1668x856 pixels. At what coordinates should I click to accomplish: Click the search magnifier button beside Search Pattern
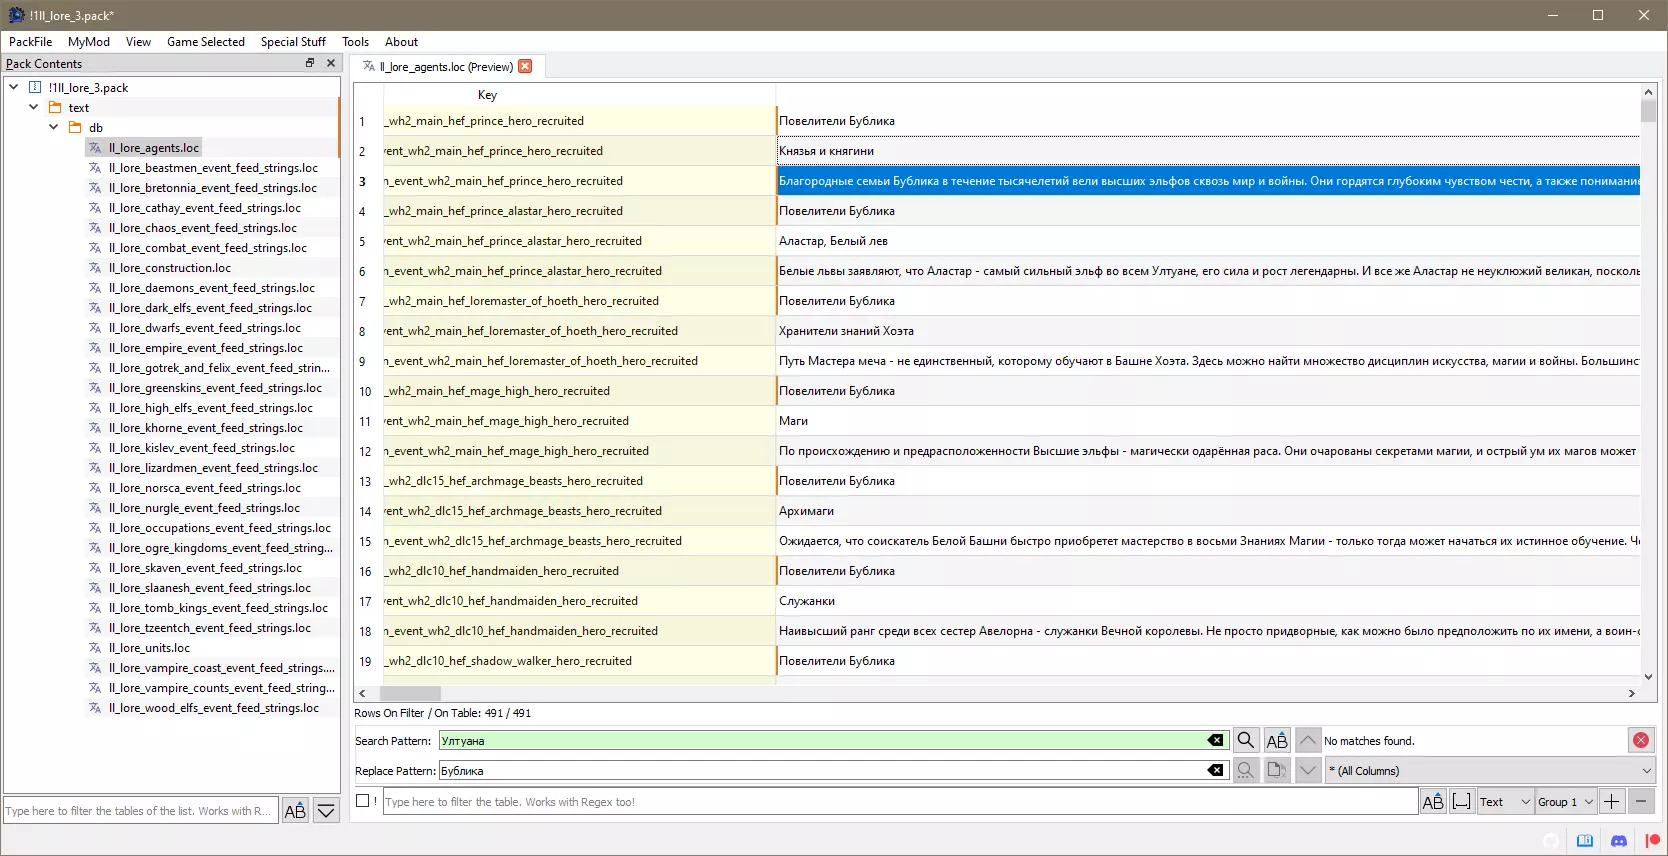coord(1245,741)
